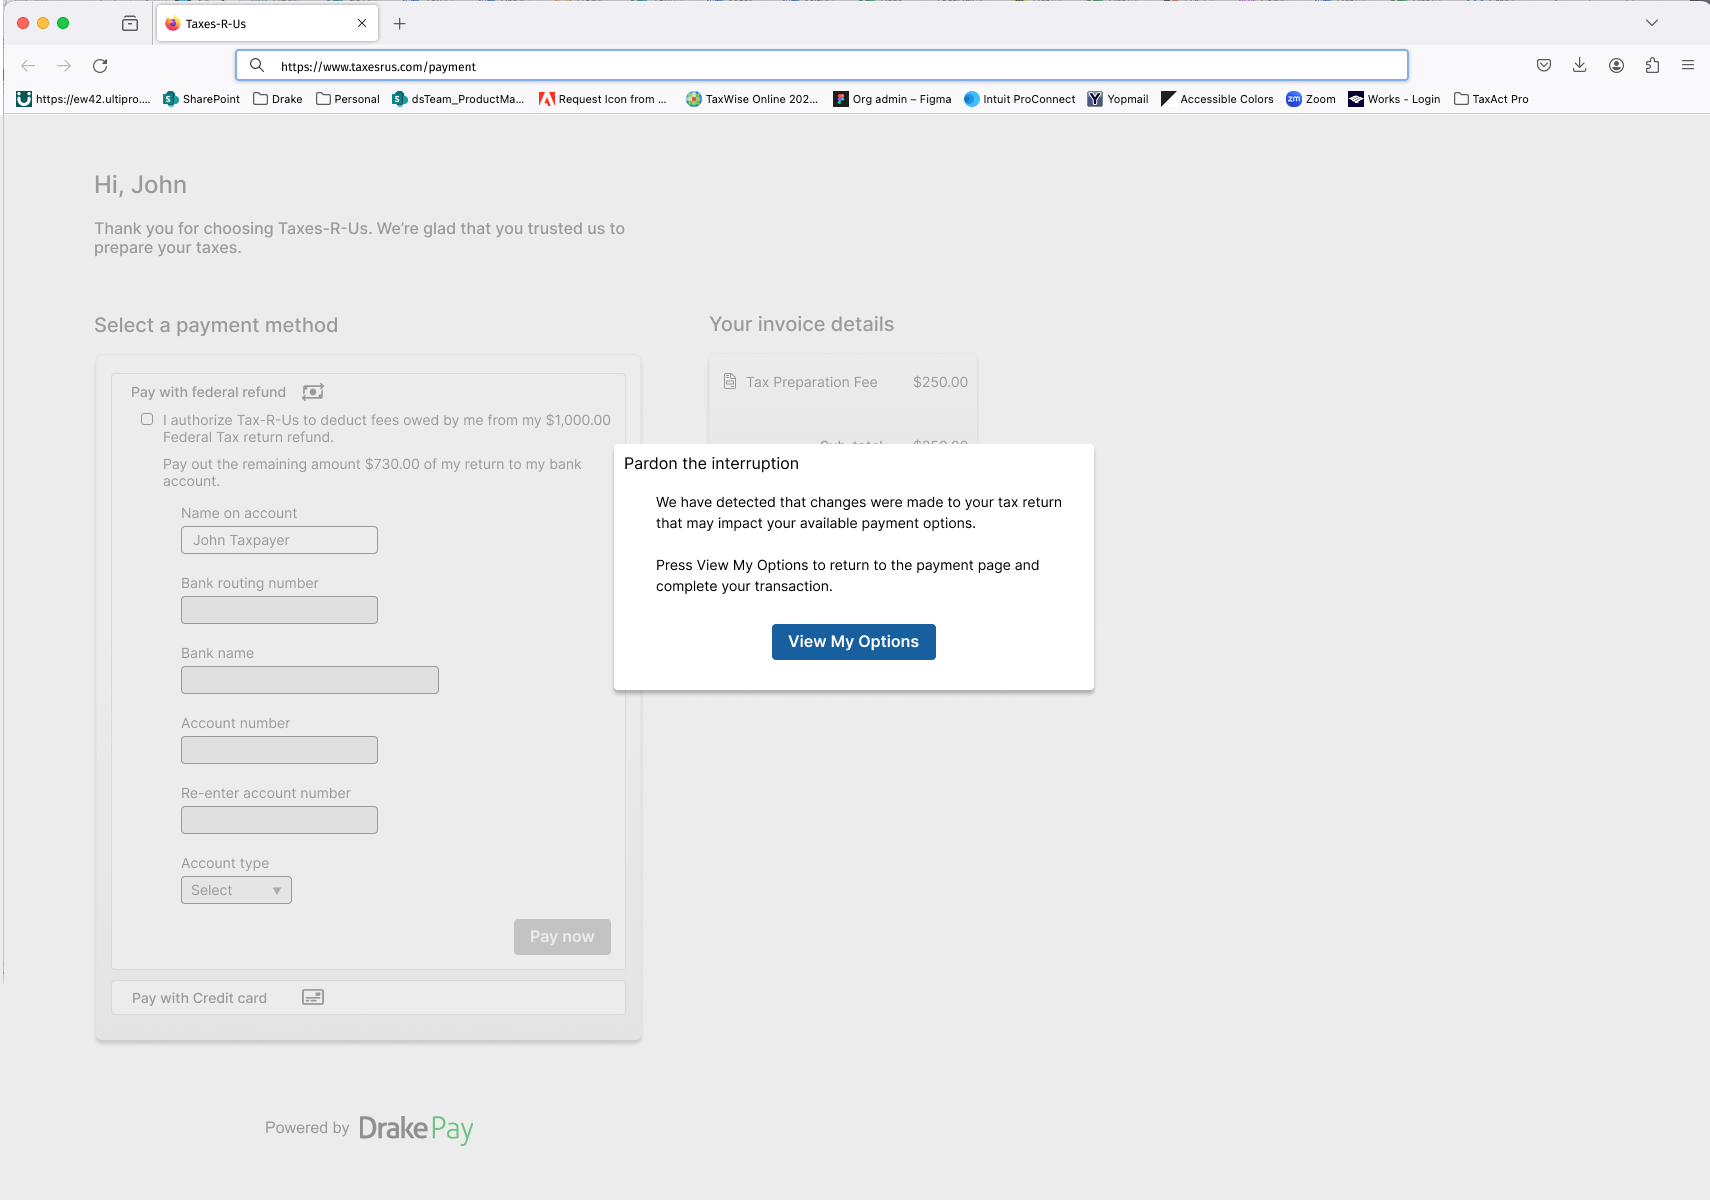Open the Firefox hamburger application menu

point(1688,66)
